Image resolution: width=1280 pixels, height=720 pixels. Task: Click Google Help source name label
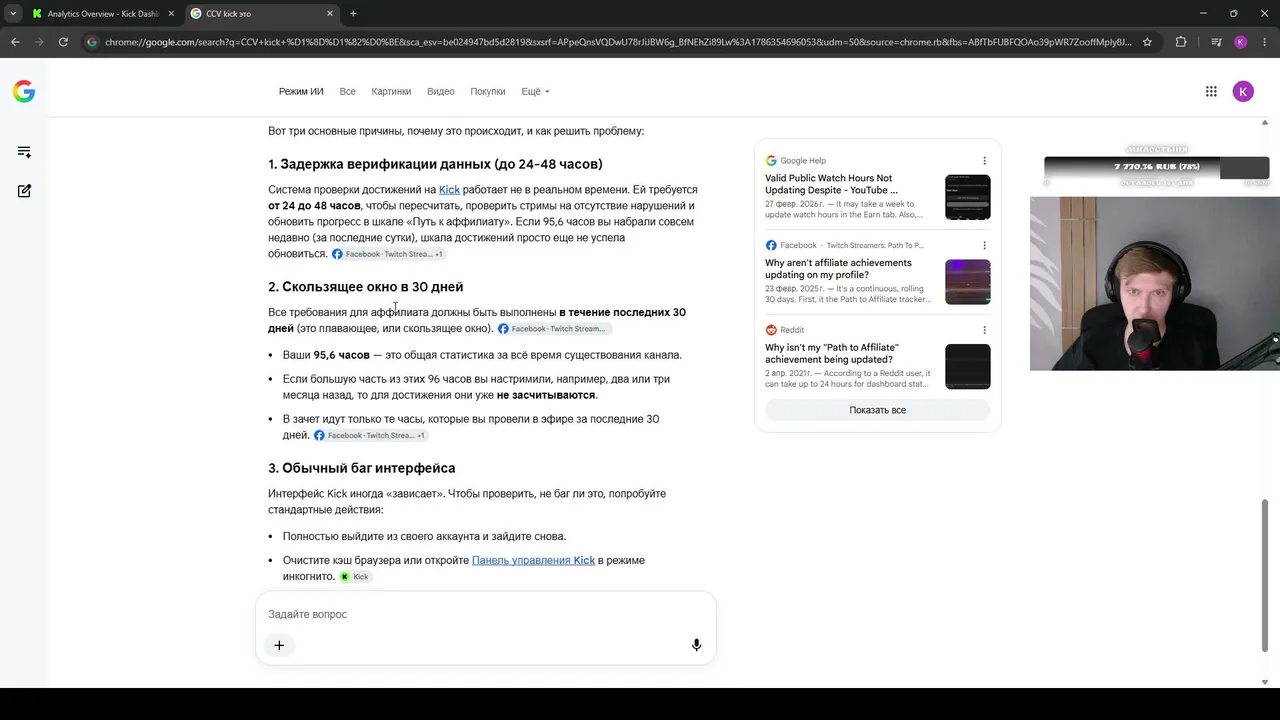pyautogui.click(x=803, y=160)
